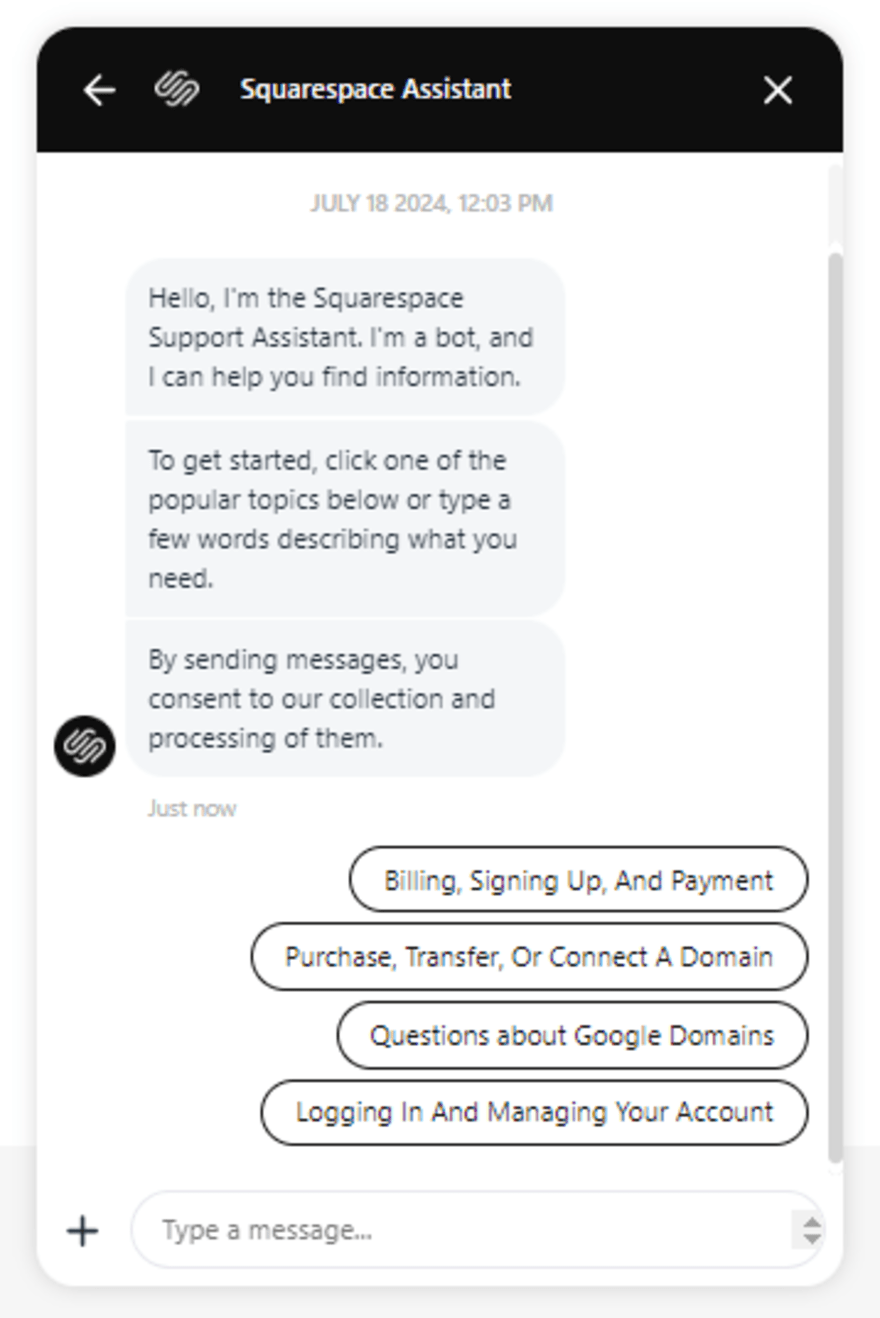880x1318 pixels.
Task: Click the Type a message input field
Action: coord(400,1230)
